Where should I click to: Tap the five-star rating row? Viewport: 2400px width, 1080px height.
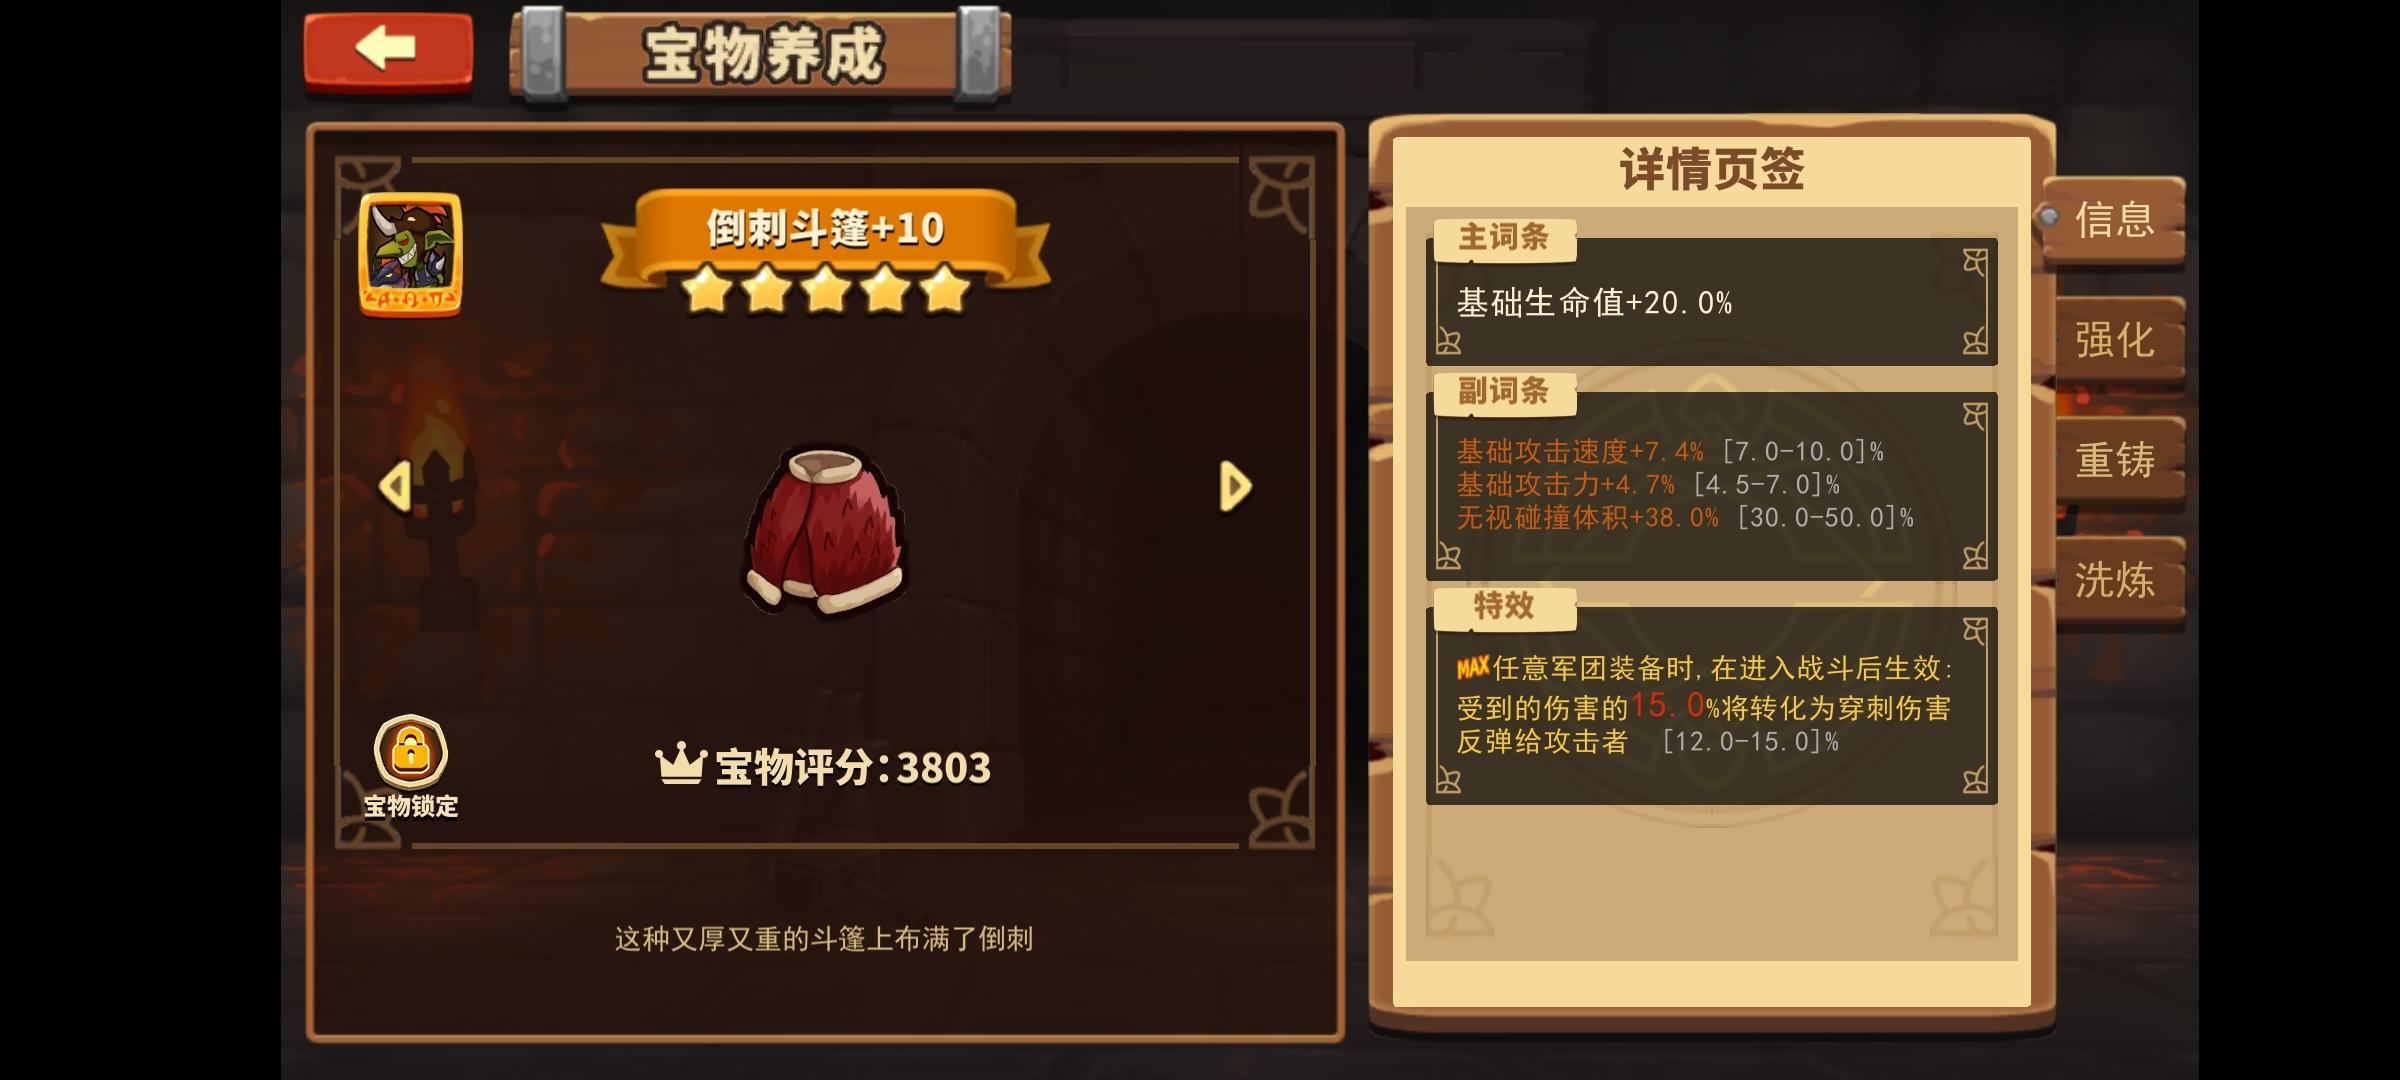825,291
